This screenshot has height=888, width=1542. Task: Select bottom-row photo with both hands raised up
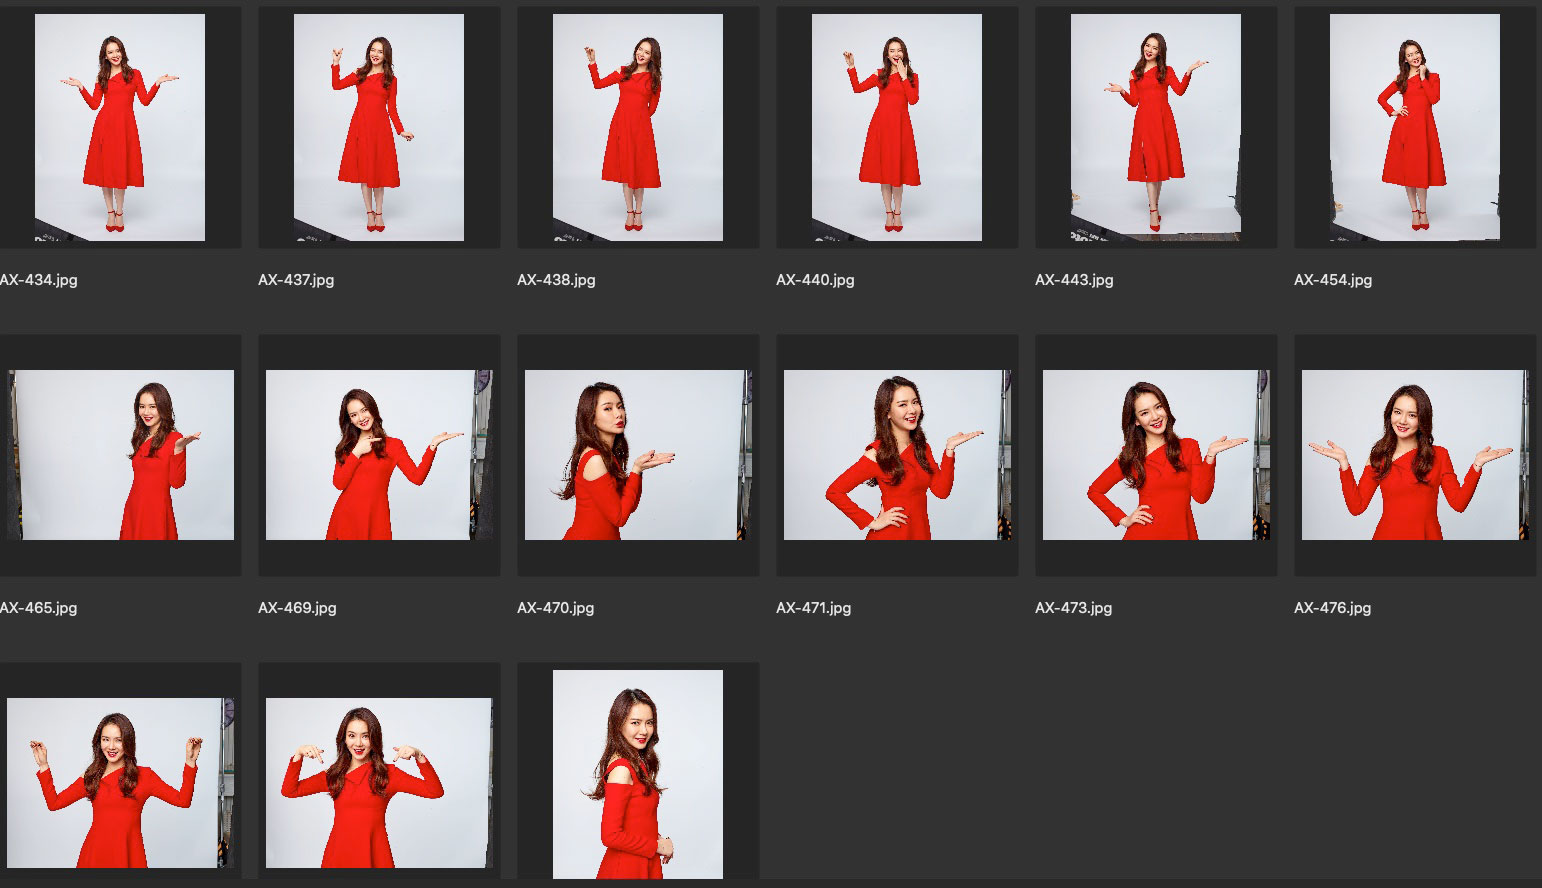[120, 782]
